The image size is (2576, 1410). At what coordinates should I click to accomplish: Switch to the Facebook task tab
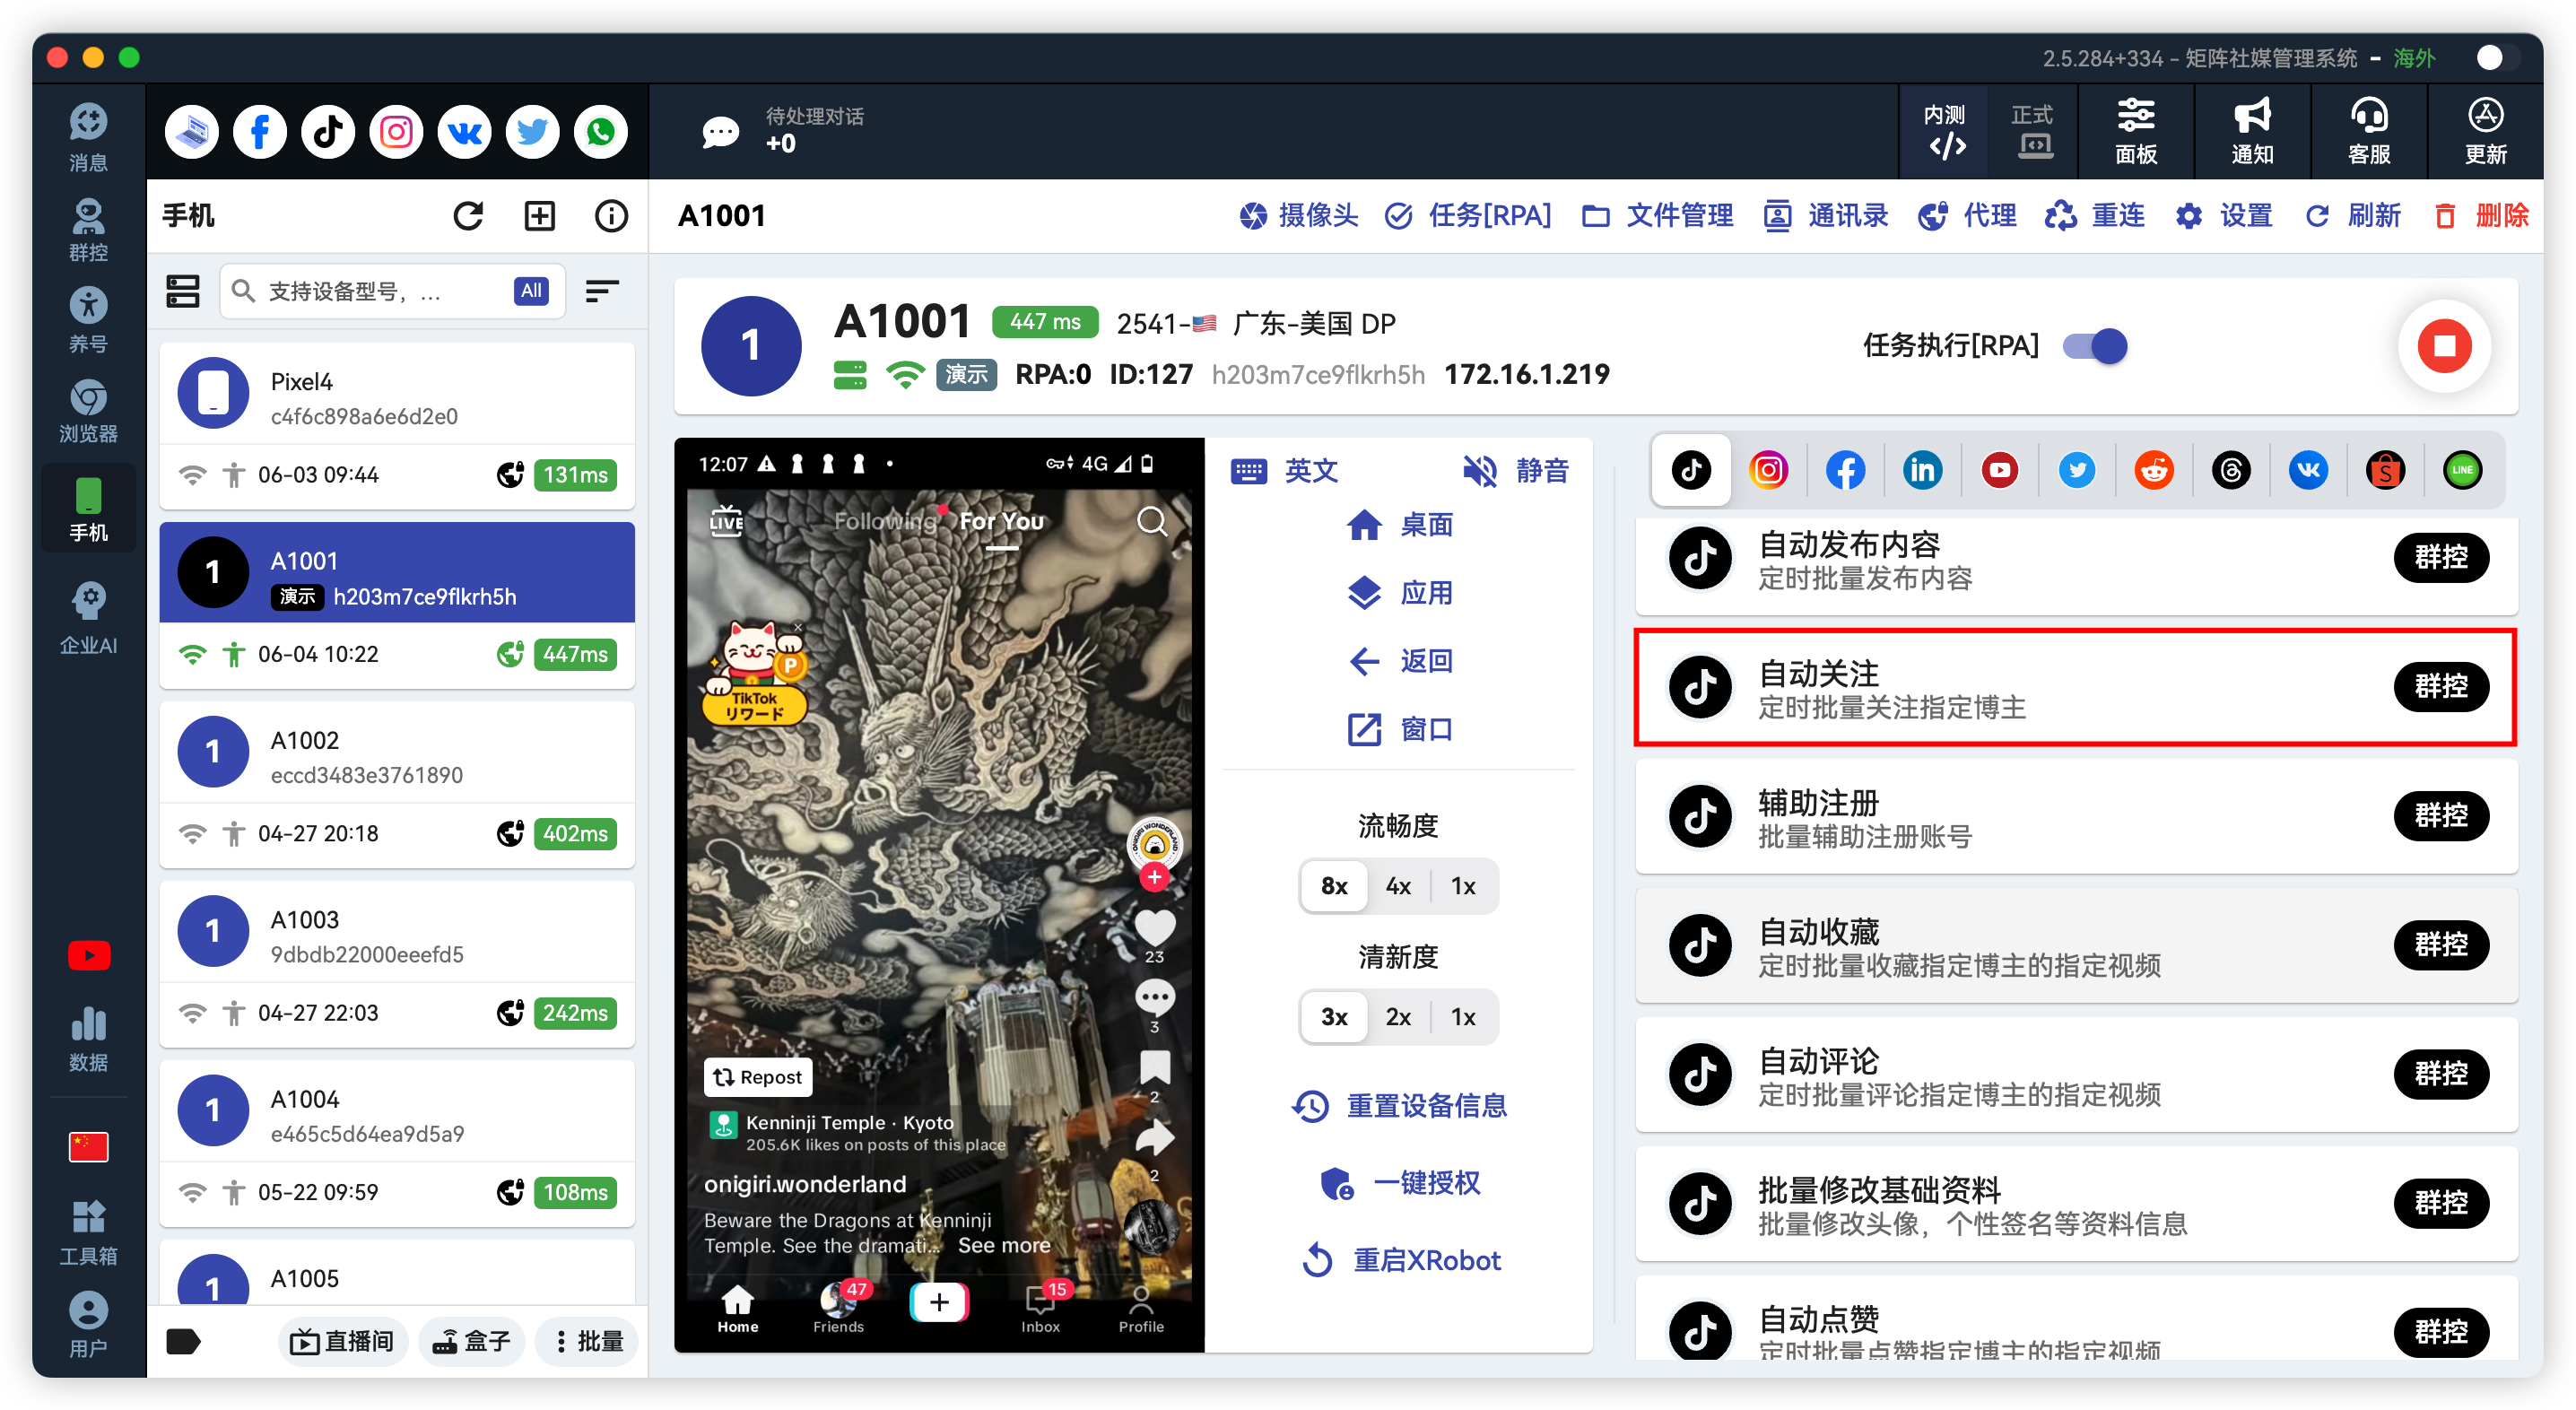pos(1845,470)
